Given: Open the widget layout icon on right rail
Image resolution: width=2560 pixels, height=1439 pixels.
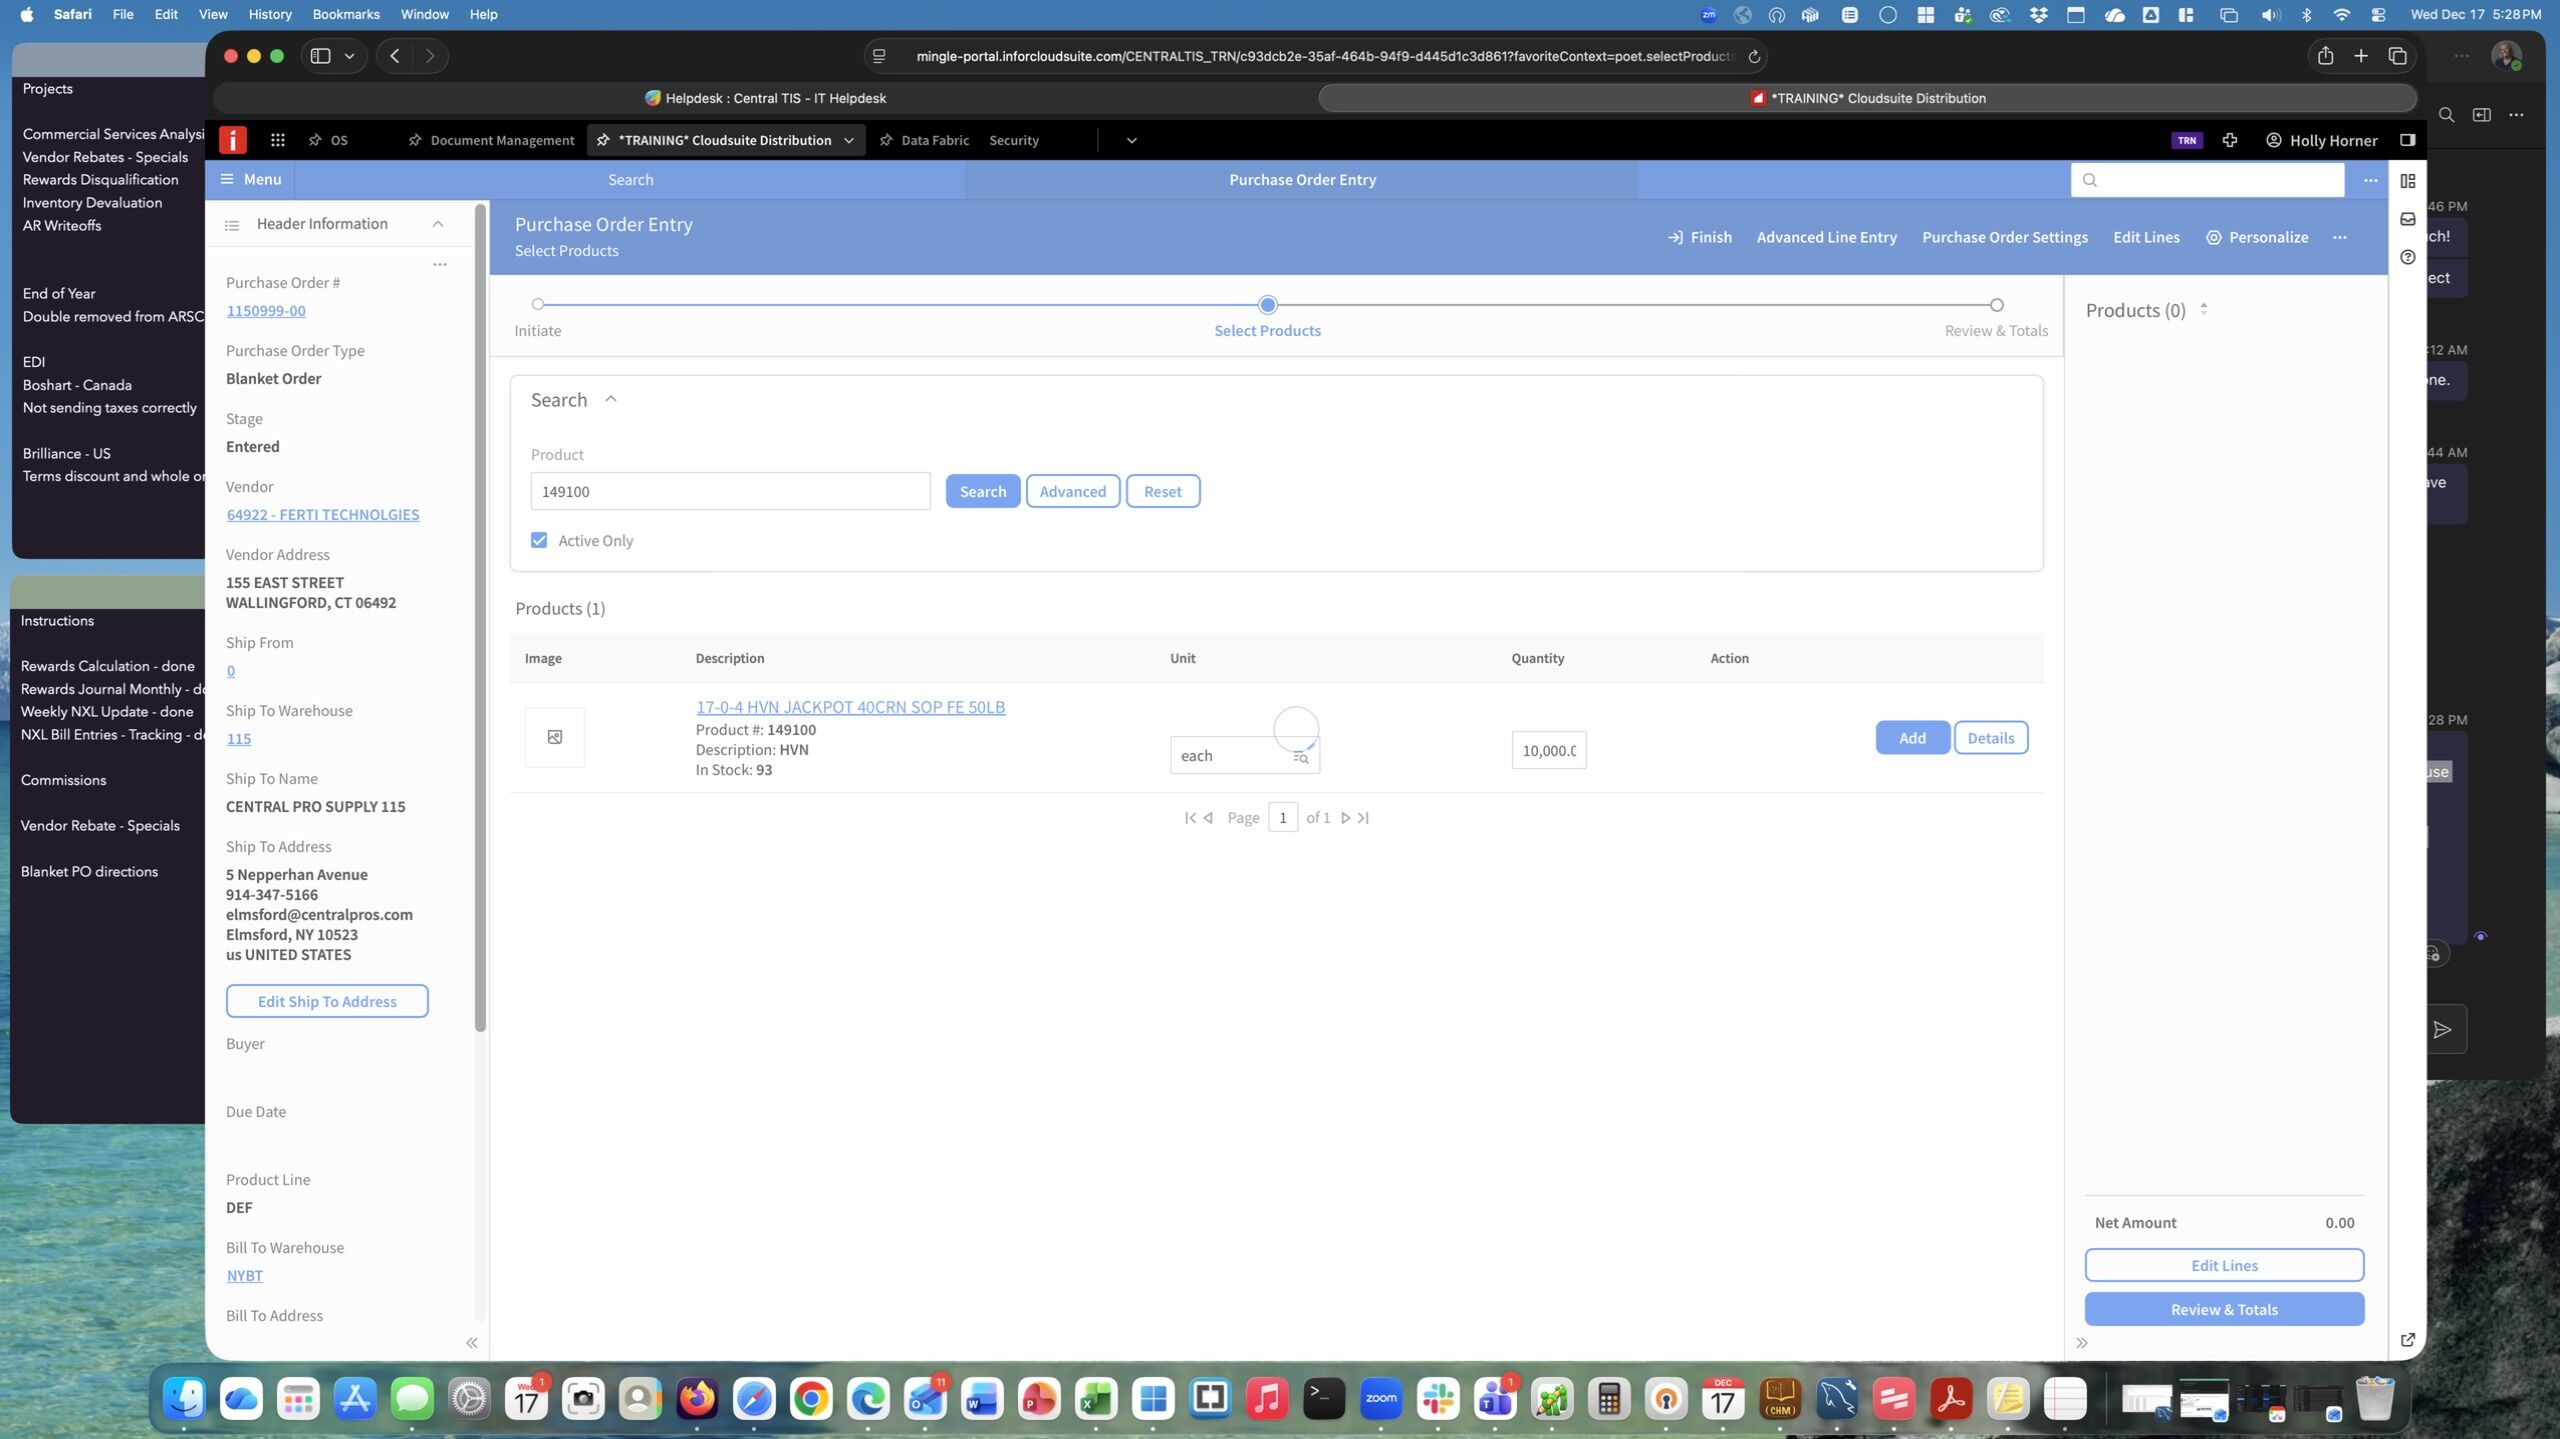Looking at the screenshot, I should tap(2408, 181).
